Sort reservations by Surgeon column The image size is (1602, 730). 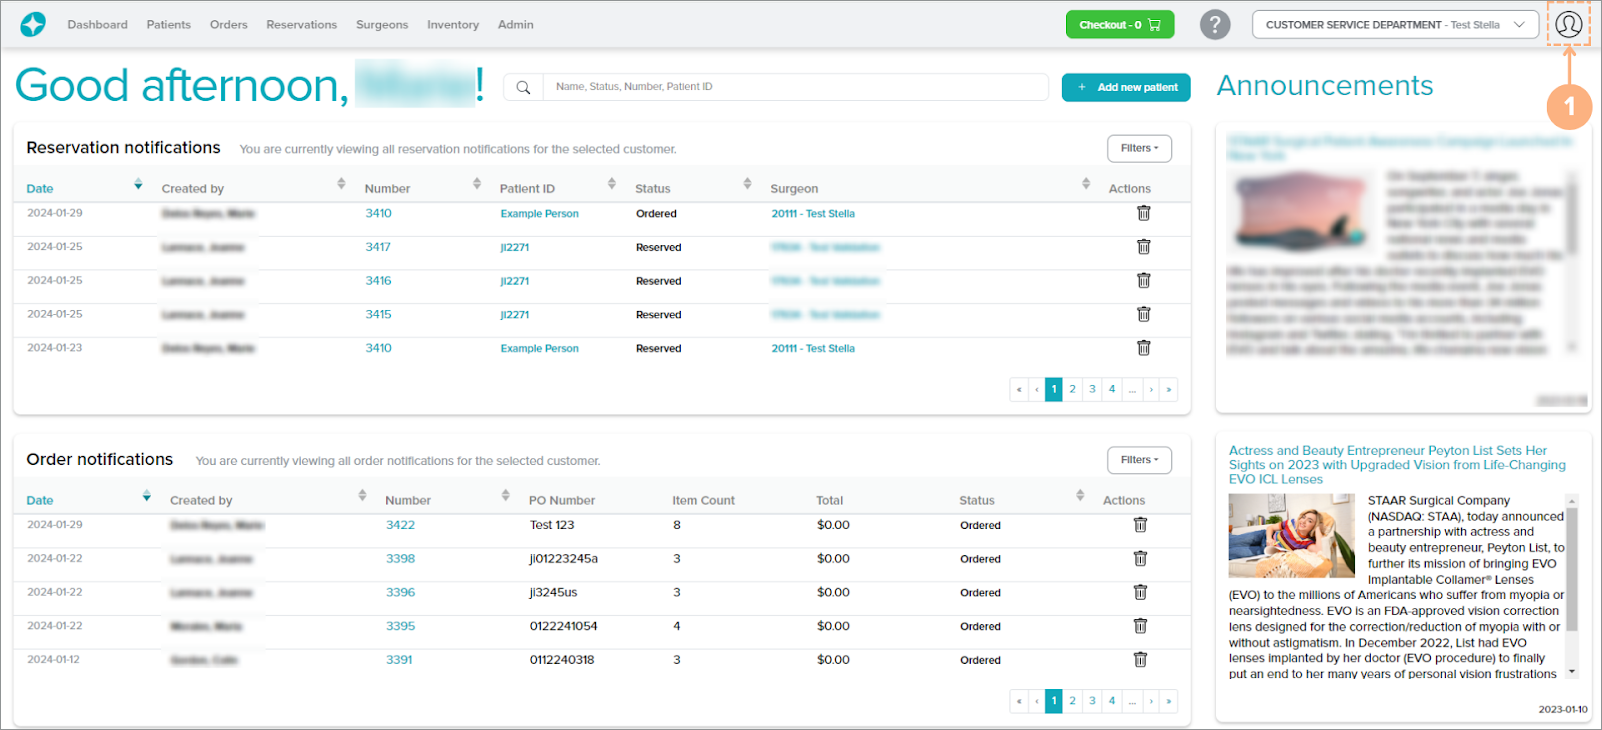point(794,188)
